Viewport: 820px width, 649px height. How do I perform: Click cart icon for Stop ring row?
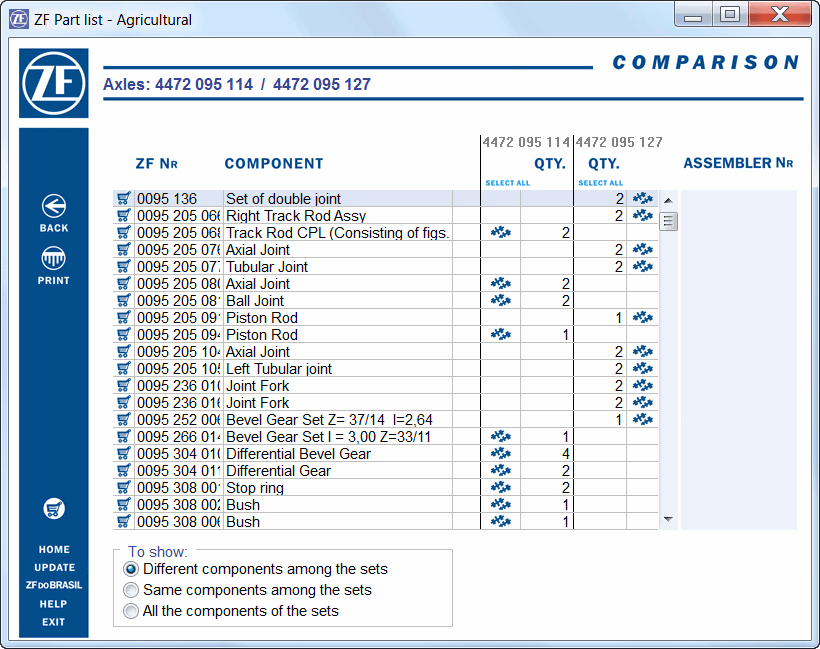124,488
